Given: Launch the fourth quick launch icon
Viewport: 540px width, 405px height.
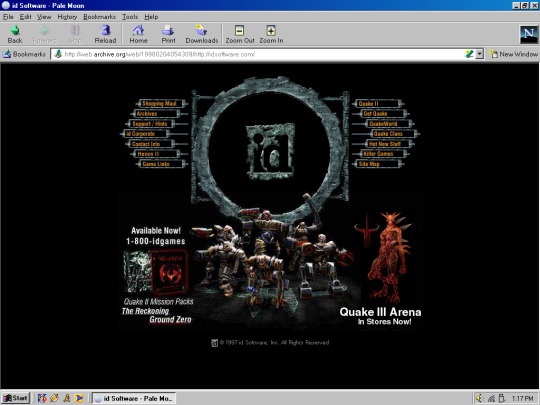Looking at the screenshot, I should tap(79, 398).
